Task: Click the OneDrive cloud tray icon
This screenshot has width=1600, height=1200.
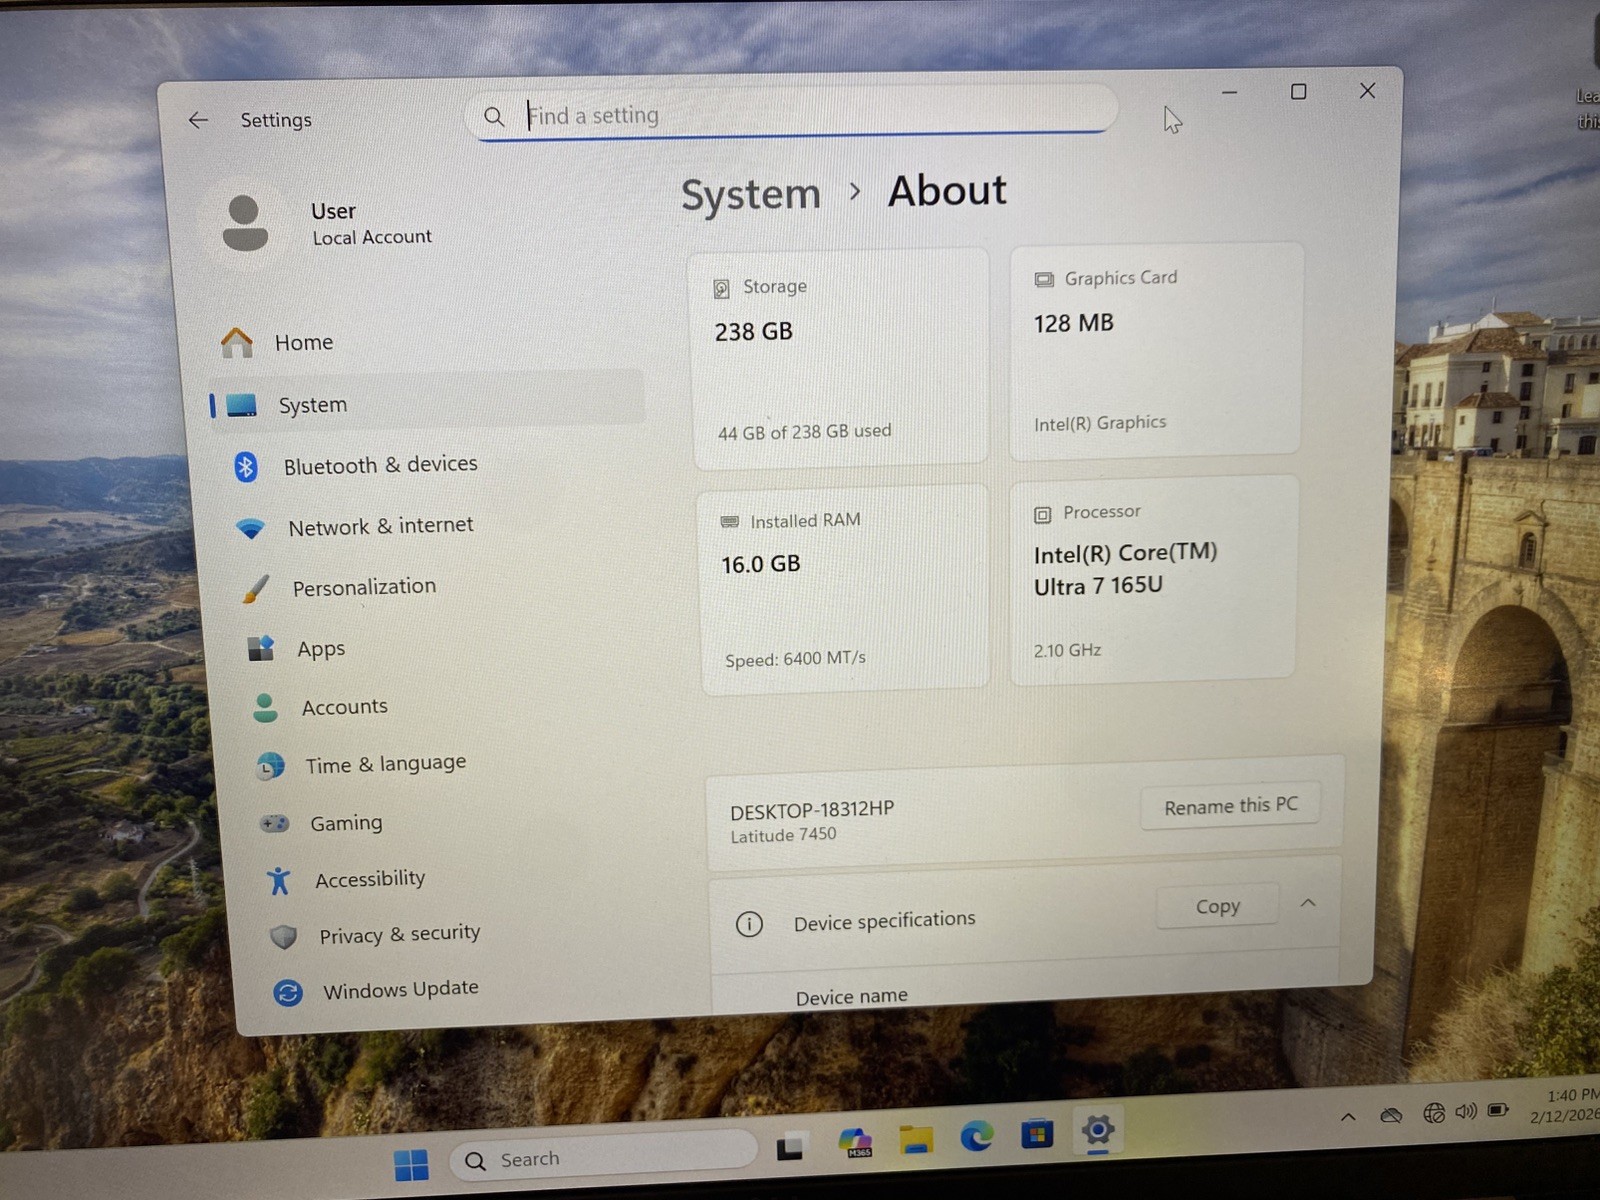Action: coord(1391,1115)
